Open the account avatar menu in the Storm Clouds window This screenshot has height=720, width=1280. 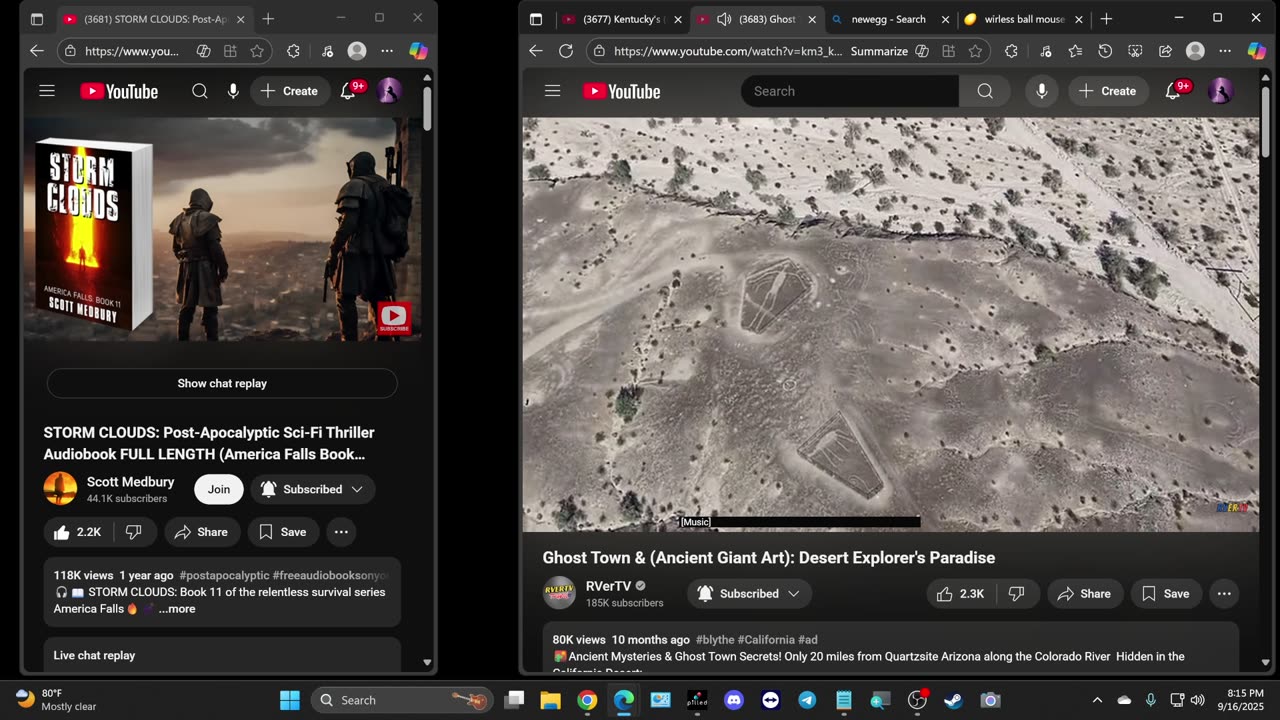click(x=389, y=91)
